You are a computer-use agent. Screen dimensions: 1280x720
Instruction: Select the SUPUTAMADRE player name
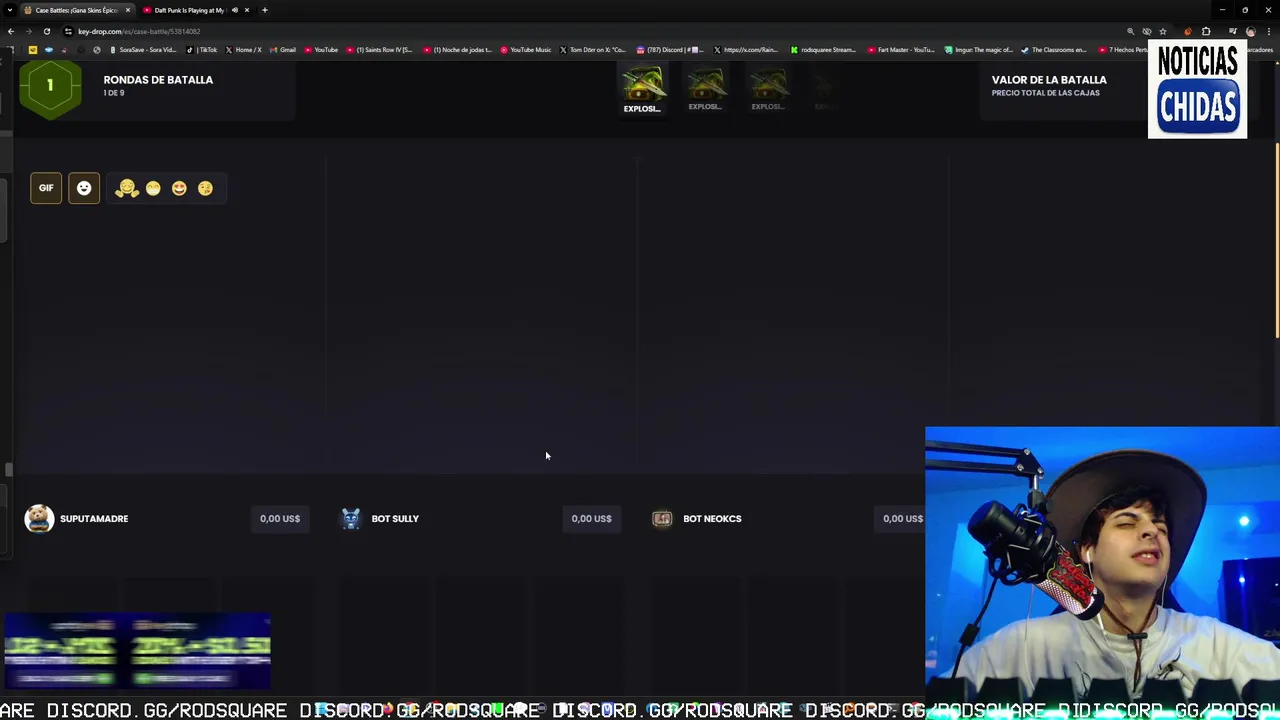(x=94, y=518)
